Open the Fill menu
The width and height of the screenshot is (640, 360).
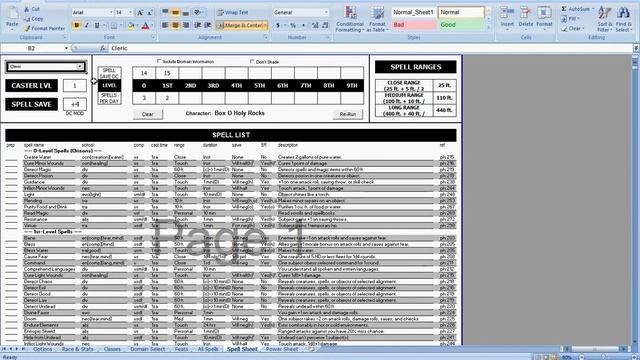pos(570,19)
